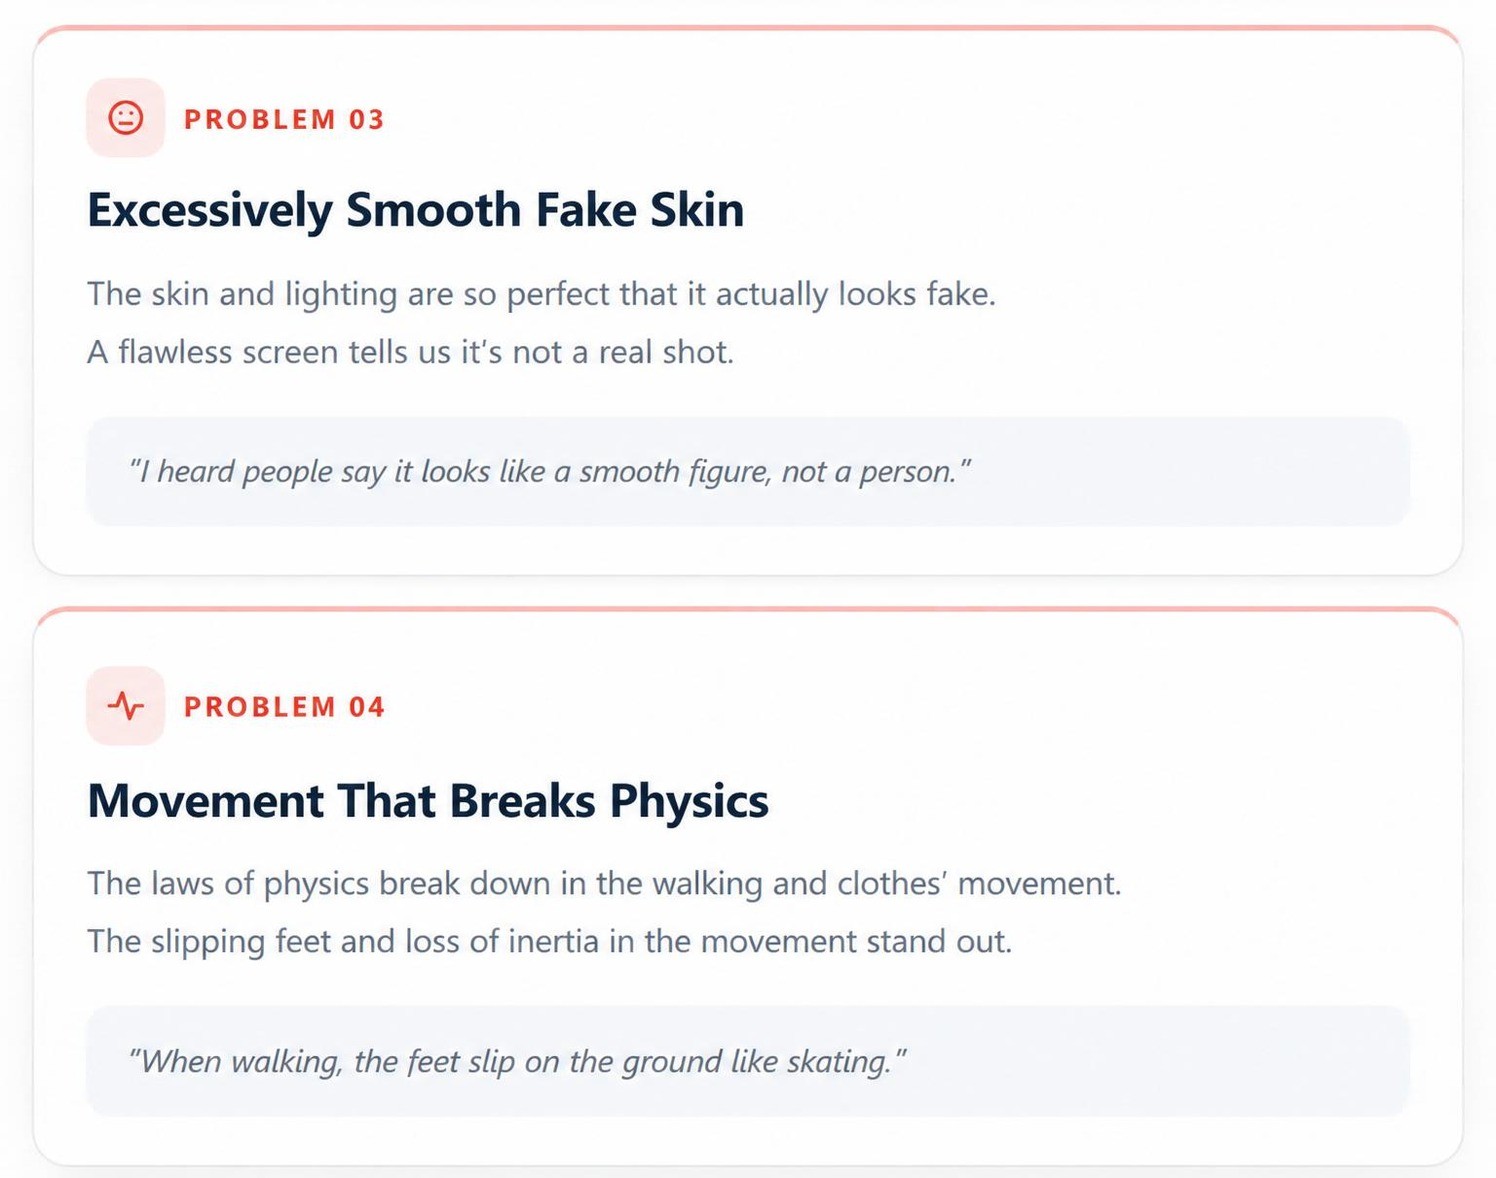Click the word 'Physics' in the second card heading
Image resolution: width=1496 pixels, height=1178 pixels.
point(689,802)
